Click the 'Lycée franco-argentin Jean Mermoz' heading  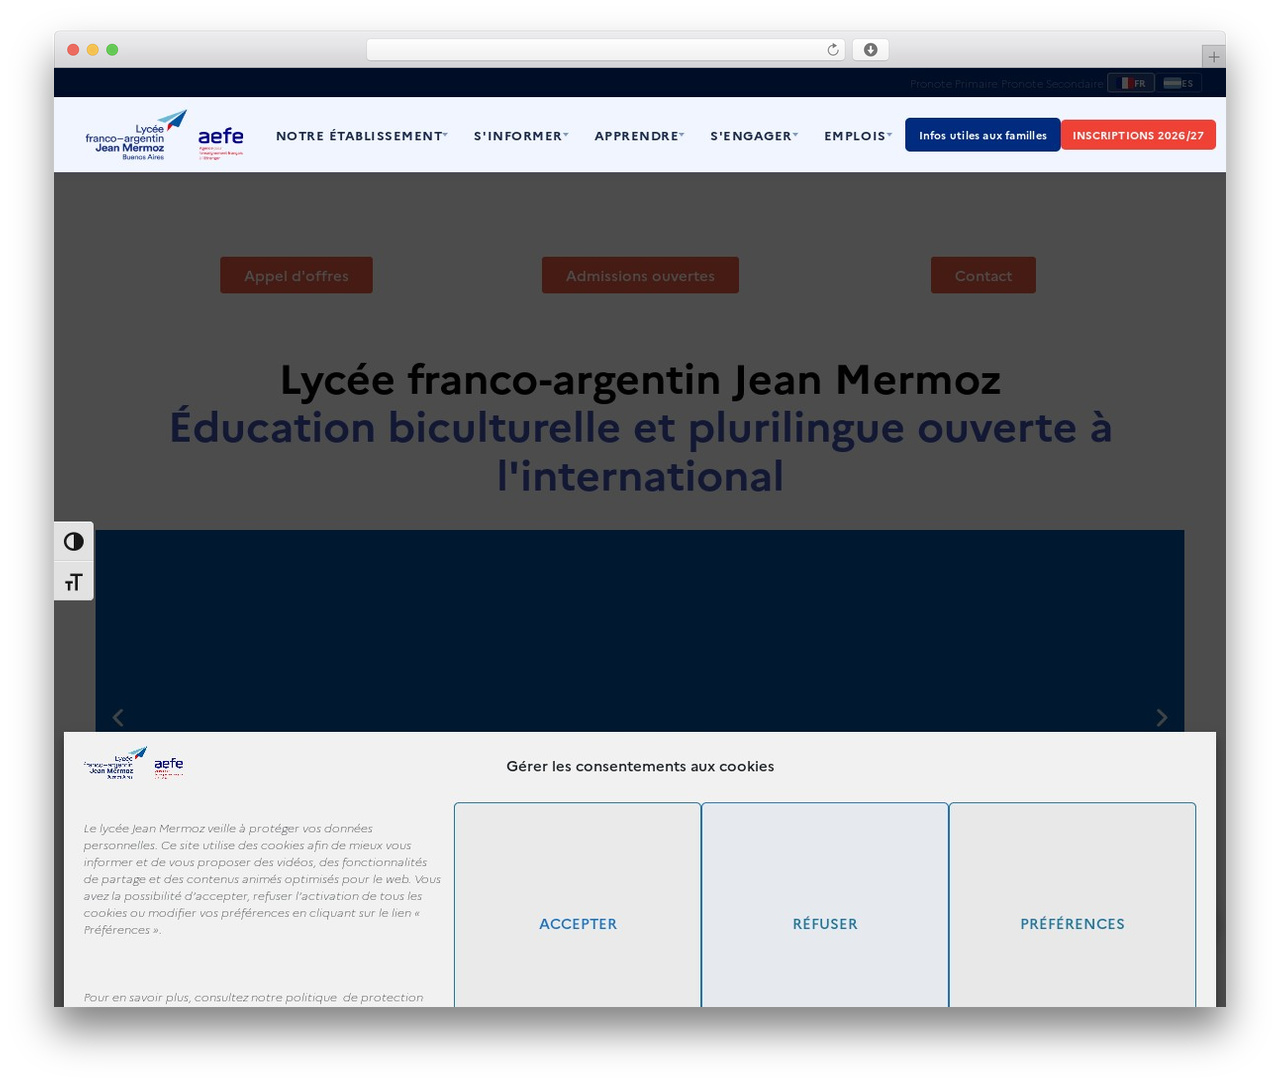[640, 380]
